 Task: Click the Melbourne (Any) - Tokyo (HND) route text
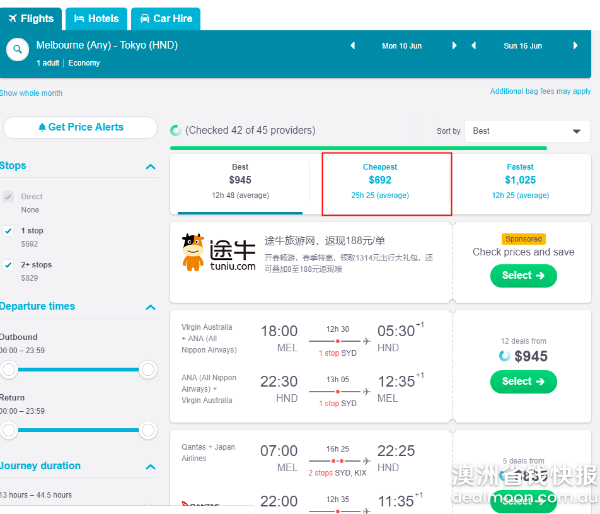pos(107,45)
